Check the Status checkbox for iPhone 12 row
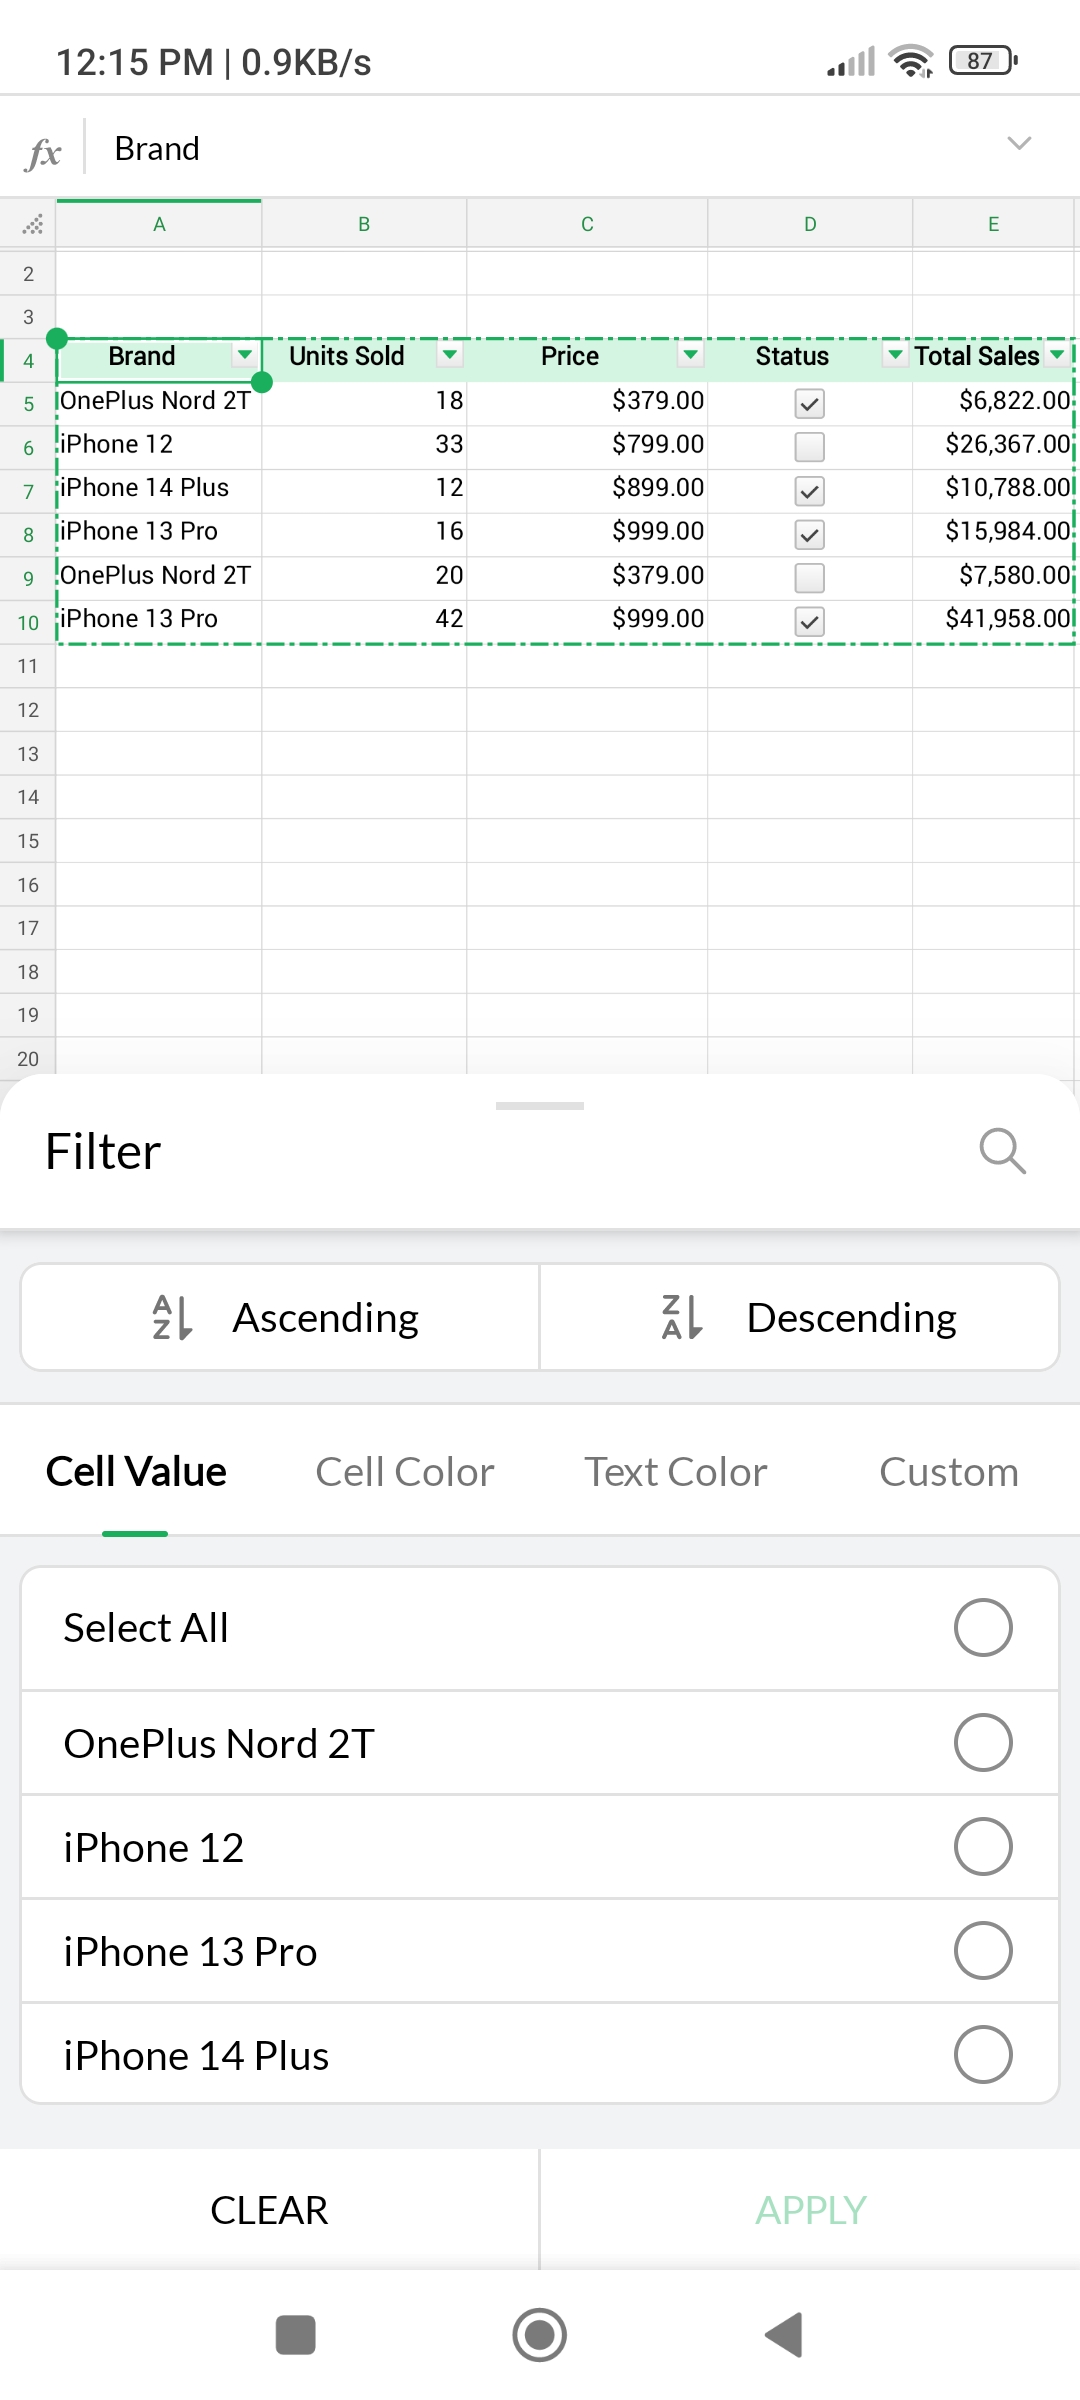This screenshot has width=1080, height=2400. click(x=809, y=446)
